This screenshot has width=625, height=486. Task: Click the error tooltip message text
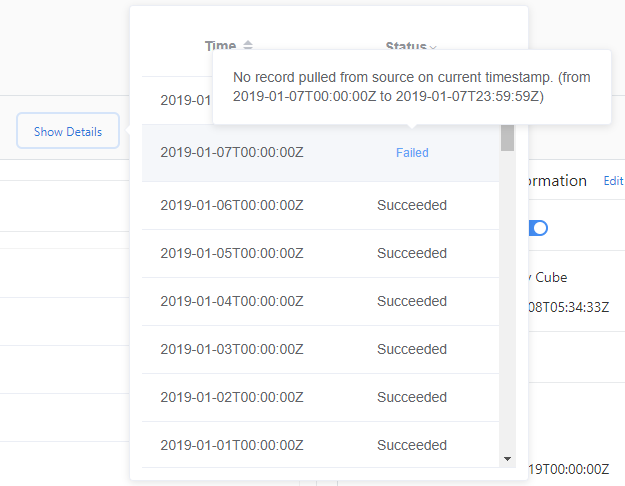pos(410,87)
